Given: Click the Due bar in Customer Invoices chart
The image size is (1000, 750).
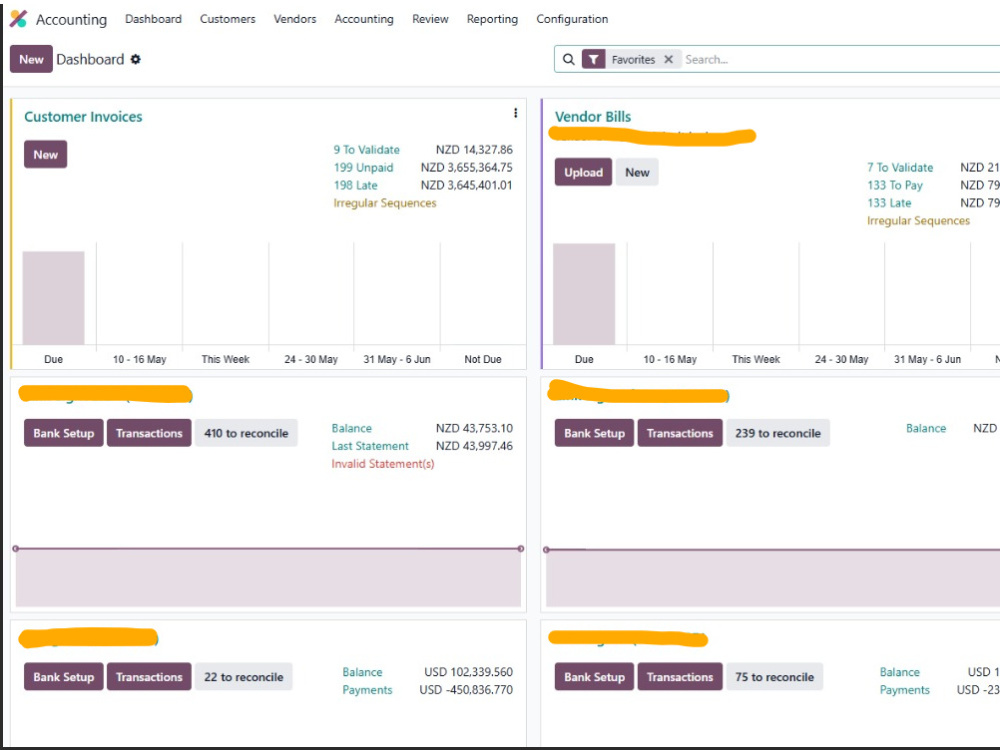Looking at the screenshot, I should point(54,298).
